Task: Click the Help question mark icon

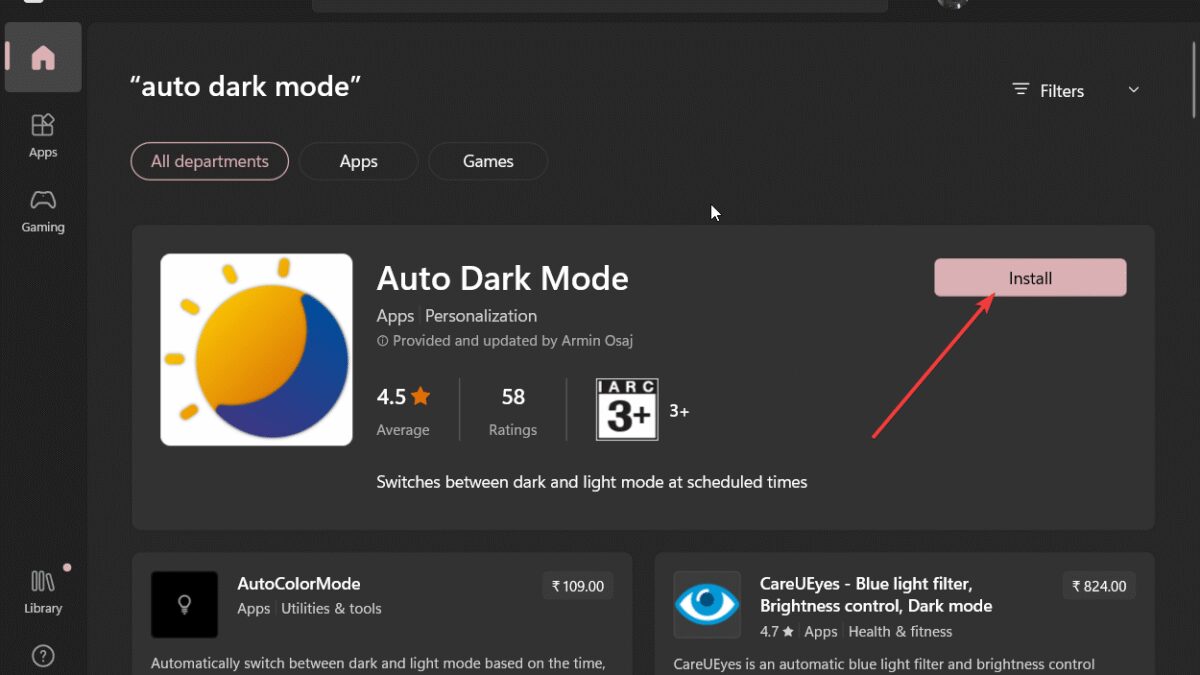Action: pyautogui.click(x=43, y=656)
